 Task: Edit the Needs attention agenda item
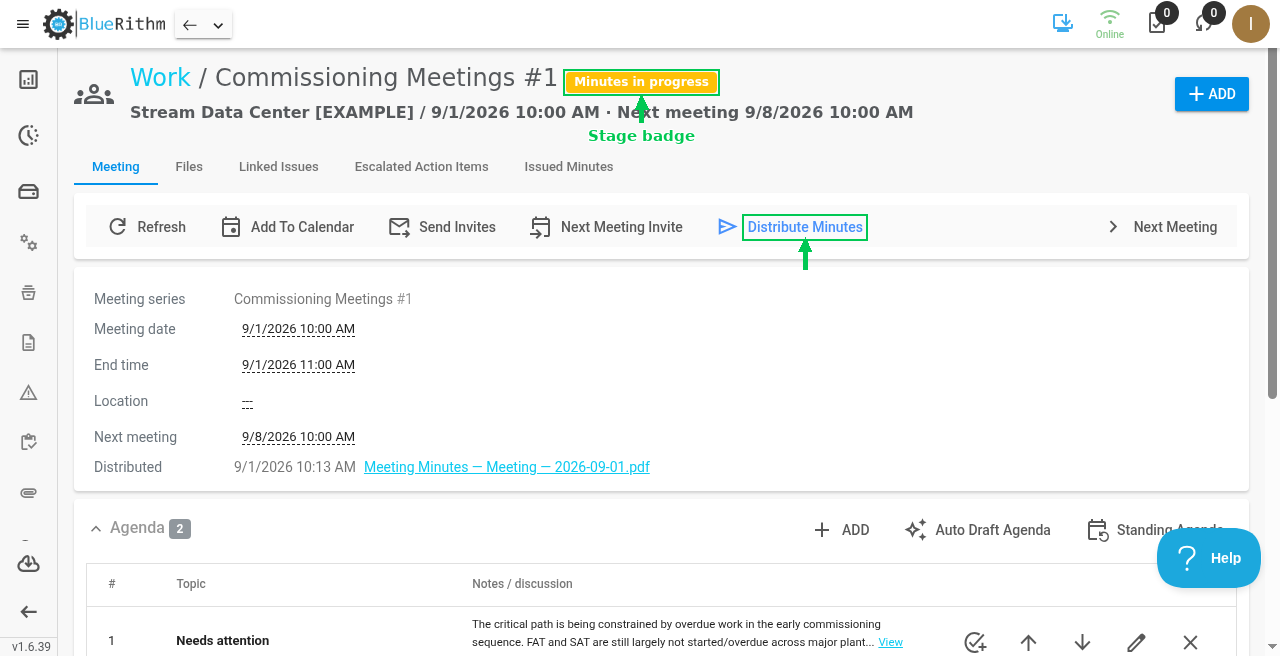coord(1136,642)
